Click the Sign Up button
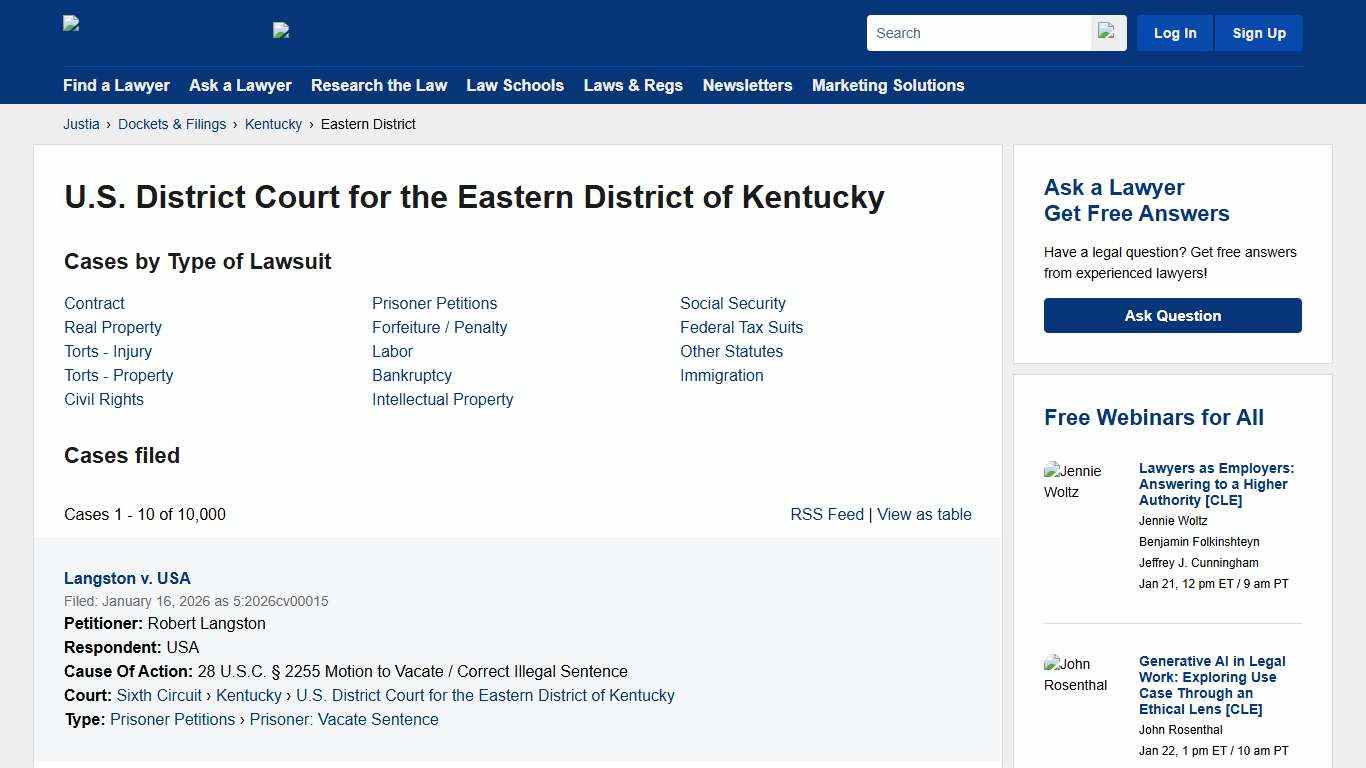Image resolution: width=1366 pixels, height=768 pixels. [x=1258, y=32]
